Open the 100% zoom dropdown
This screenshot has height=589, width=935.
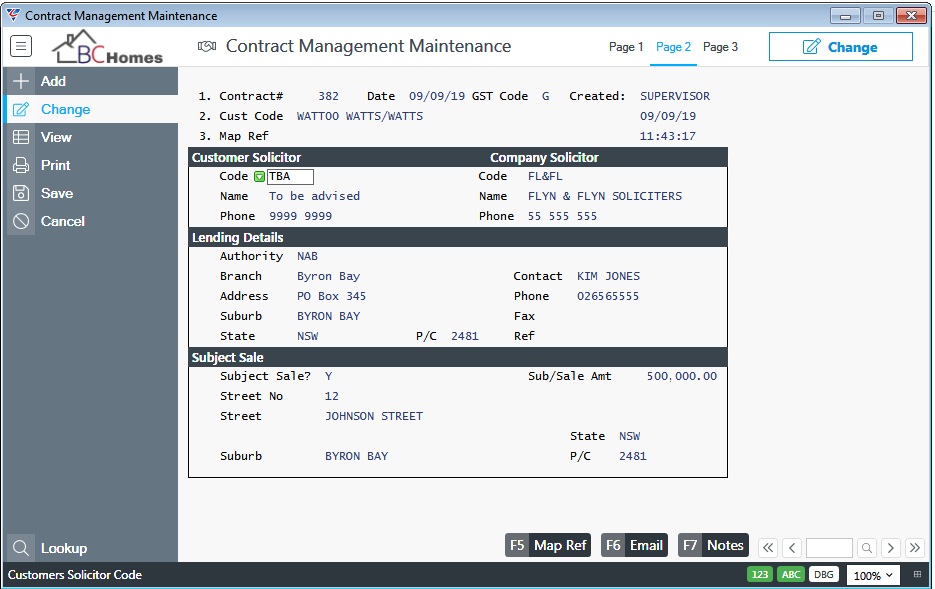click(x=873, y=575)
